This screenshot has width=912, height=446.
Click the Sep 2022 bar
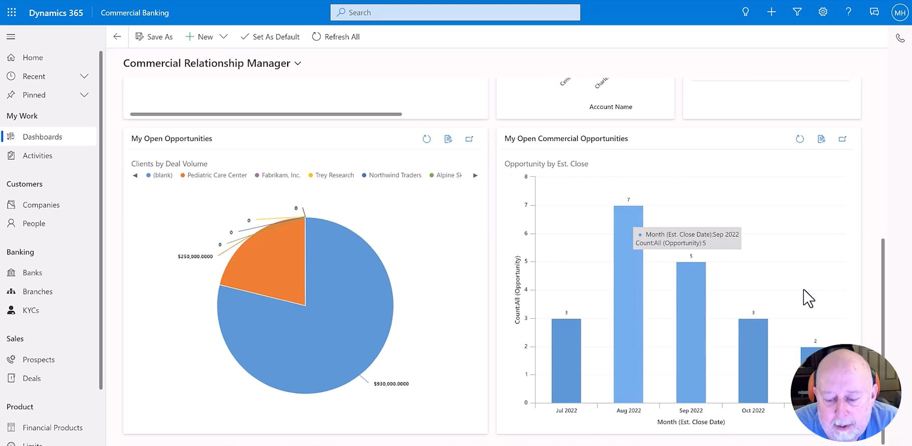(690, 332)
